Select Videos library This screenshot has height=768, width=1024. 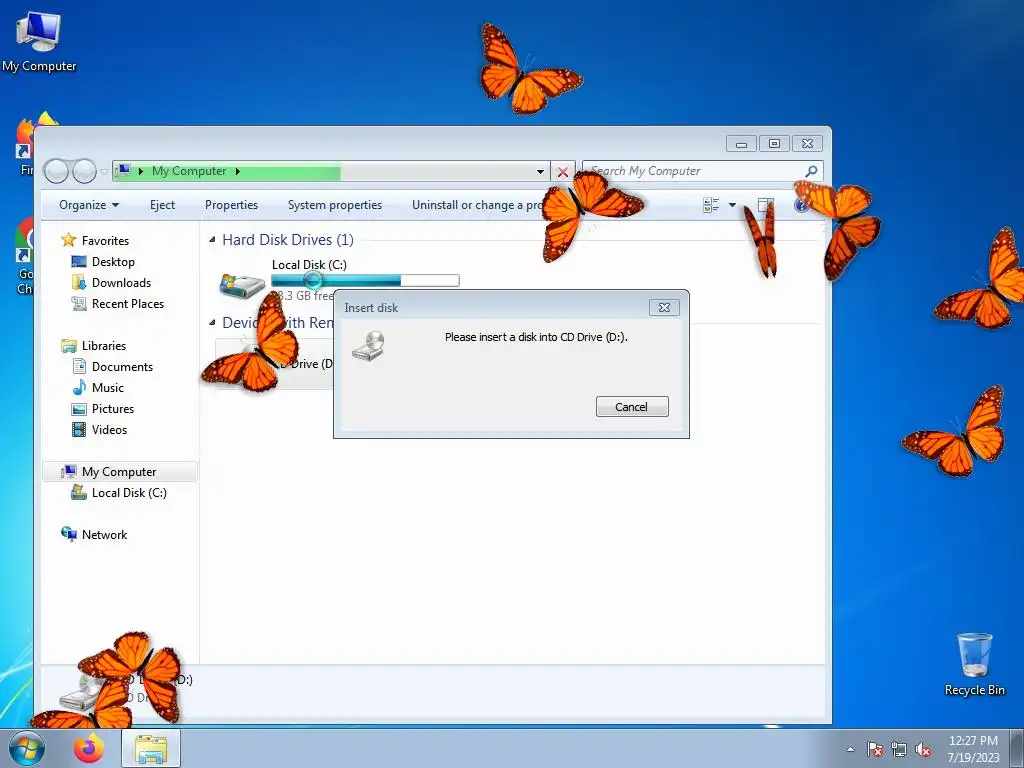[109, 430]
